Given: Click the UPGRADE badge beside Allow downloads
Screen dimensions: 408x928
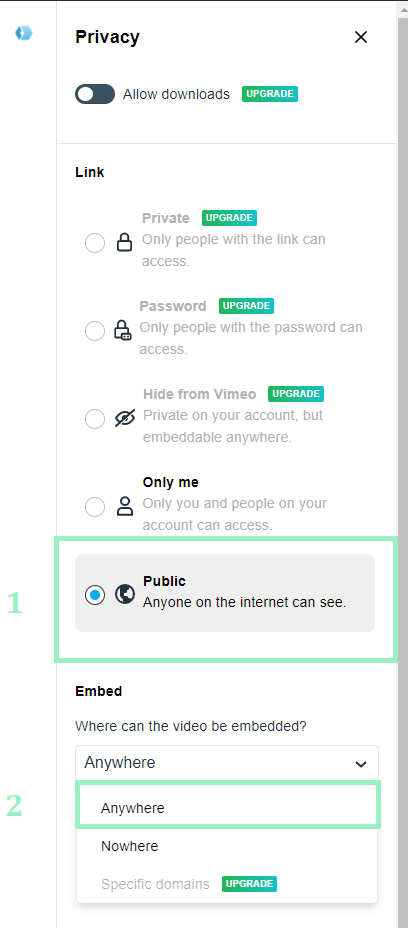Looking at the screenshot, I should (x=269, y=94).
